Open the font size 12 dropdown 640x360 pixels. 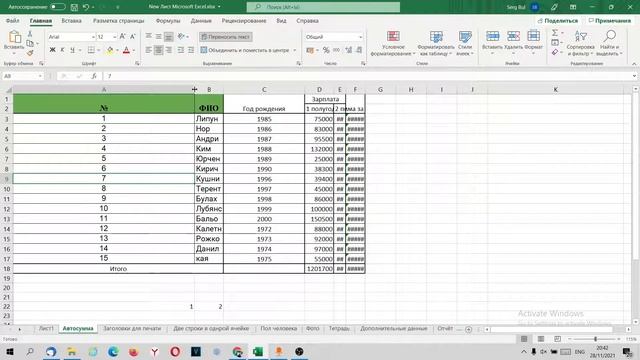point(115,37)
